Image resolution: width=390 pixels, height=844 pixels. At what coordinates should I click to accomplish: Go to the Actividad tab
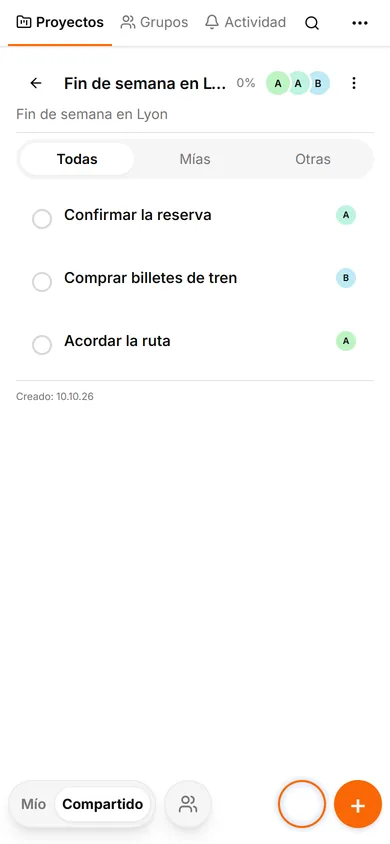click(x=245, y=23)
